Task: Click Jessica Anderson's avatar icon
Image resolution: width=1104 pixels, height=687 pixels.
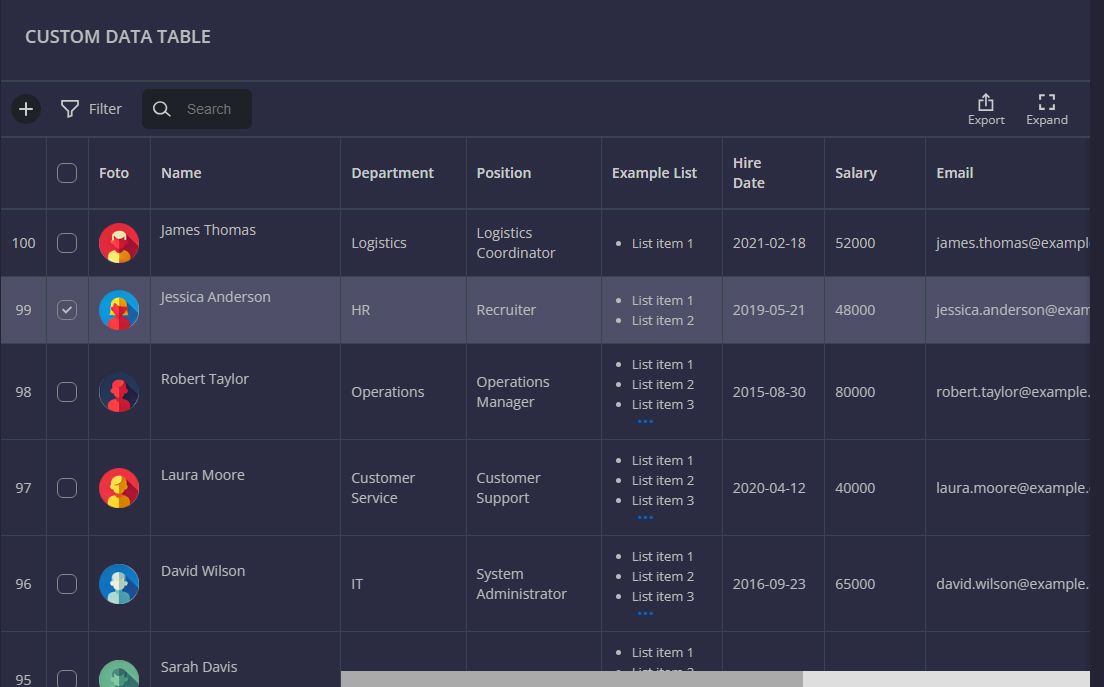Action: click(119, 310)
